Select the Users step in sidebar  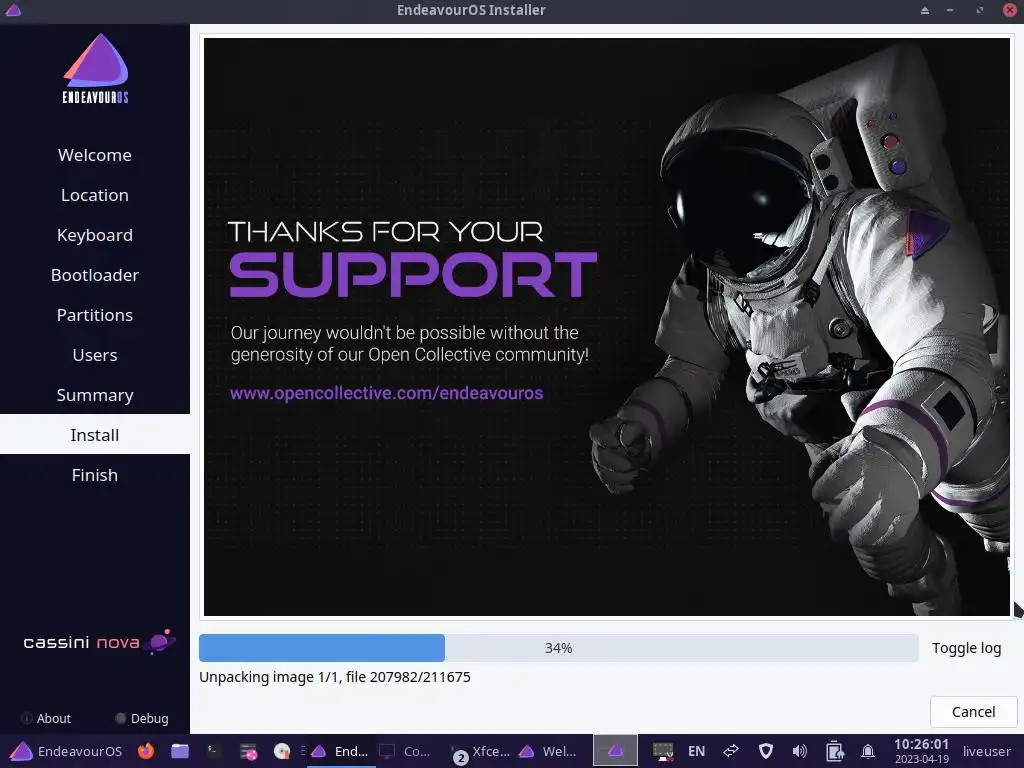point(95,355)
